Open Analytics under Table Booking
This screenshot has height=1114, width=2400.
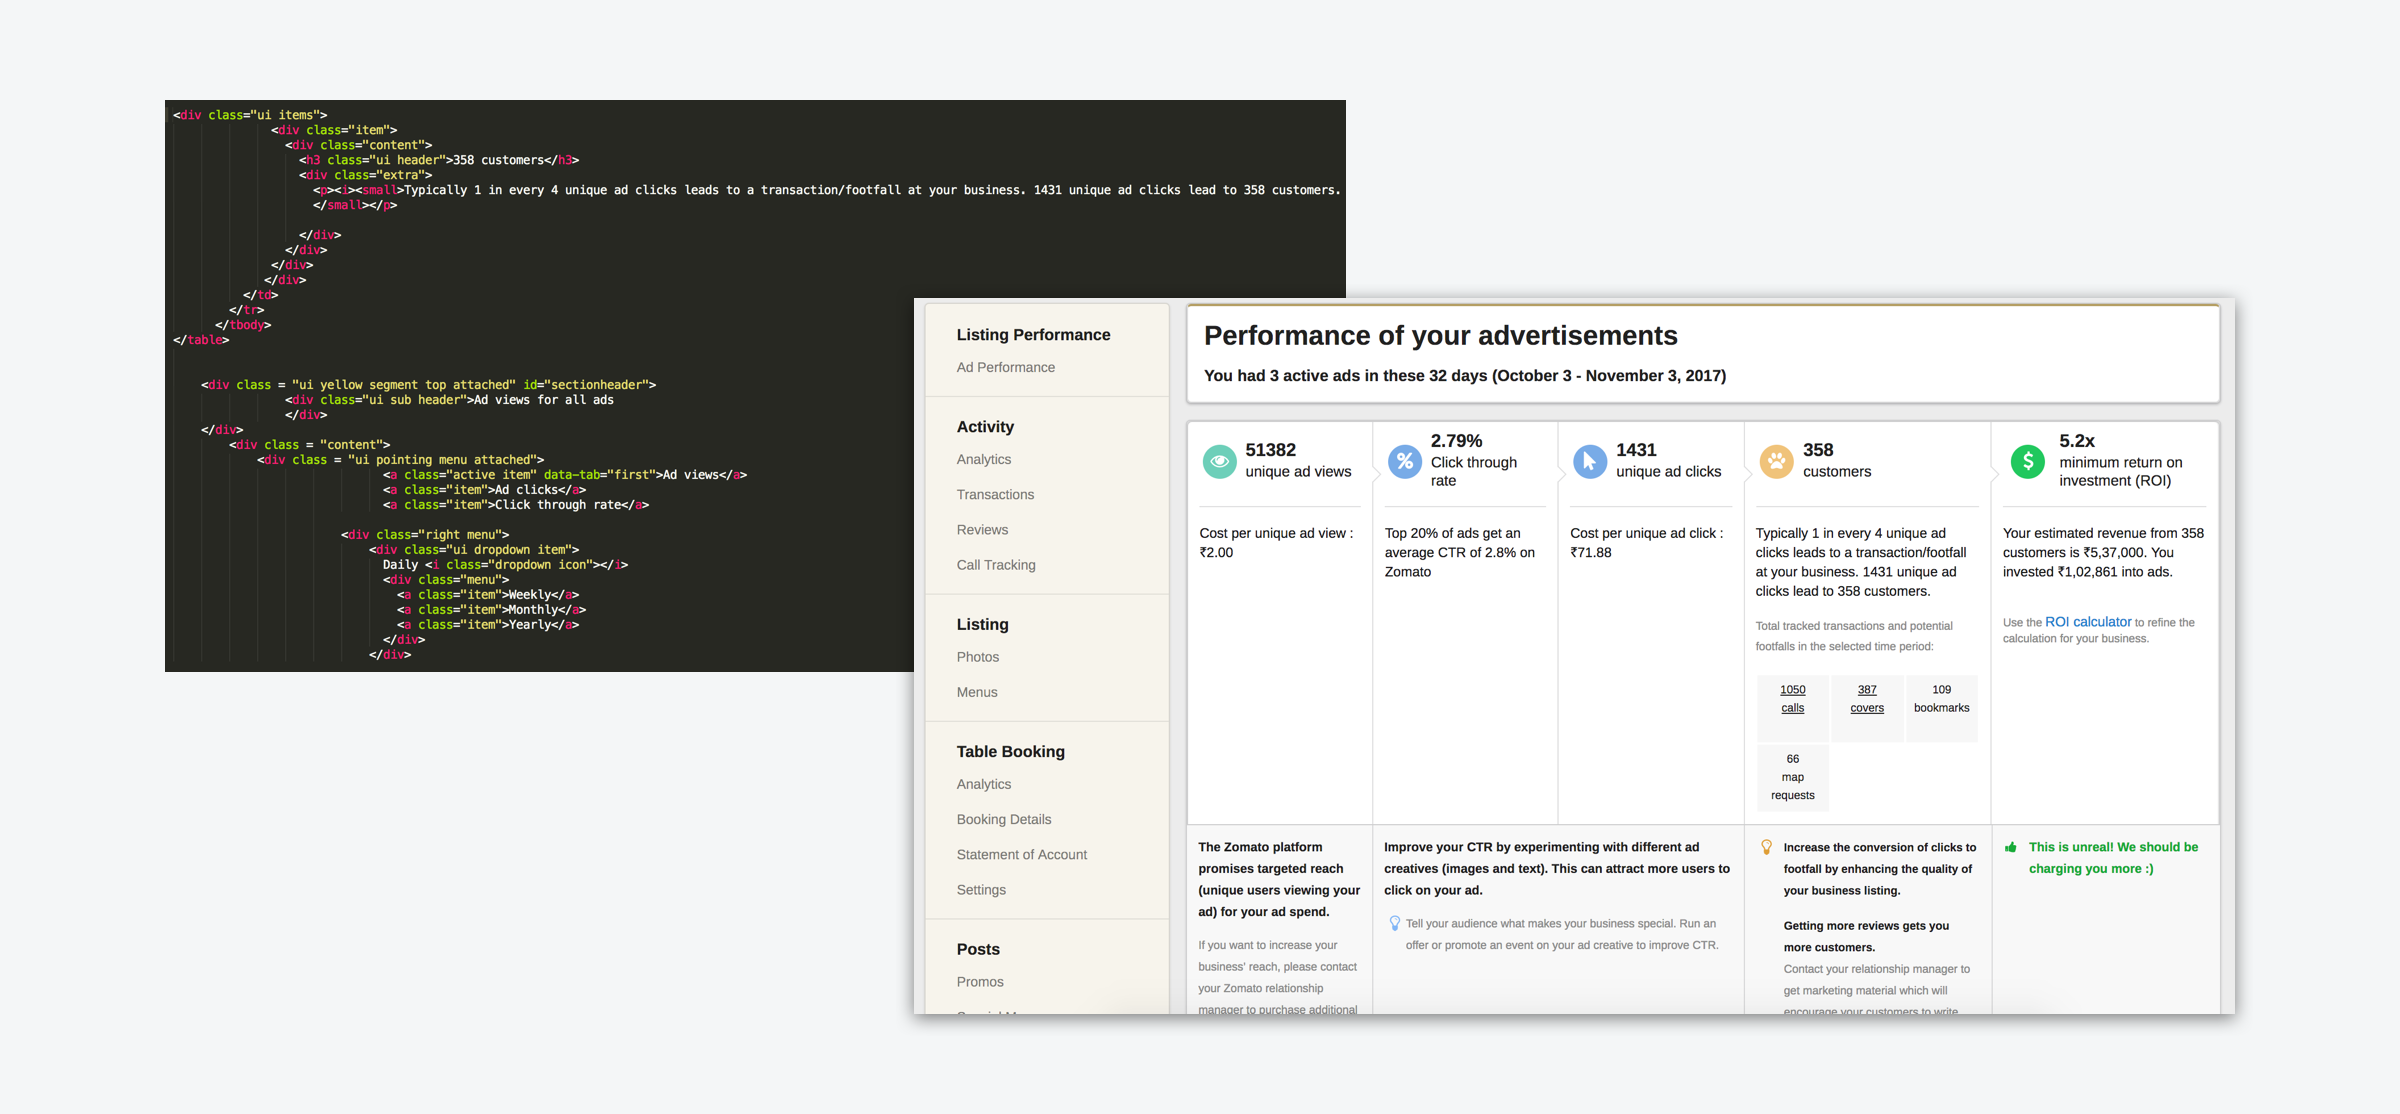[983, 784]
